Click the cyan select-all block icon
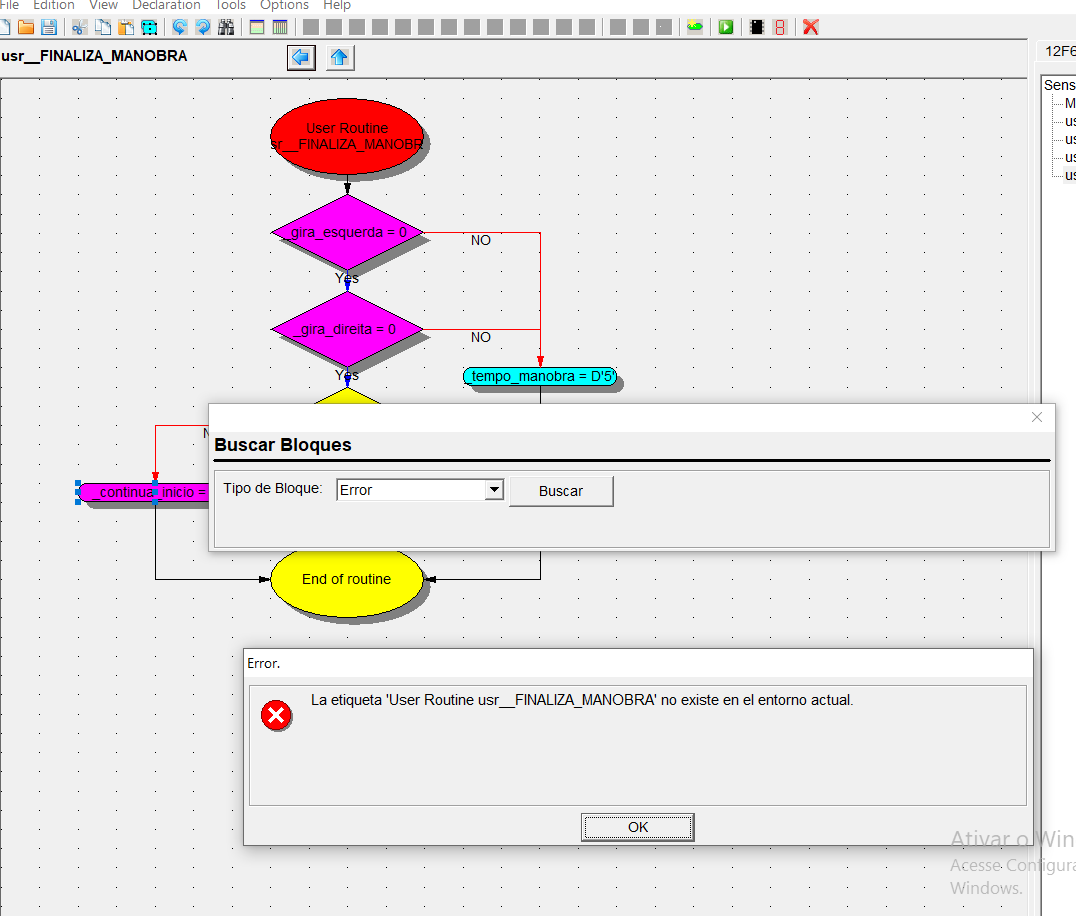1076x916 pixels. pos(149,27)
